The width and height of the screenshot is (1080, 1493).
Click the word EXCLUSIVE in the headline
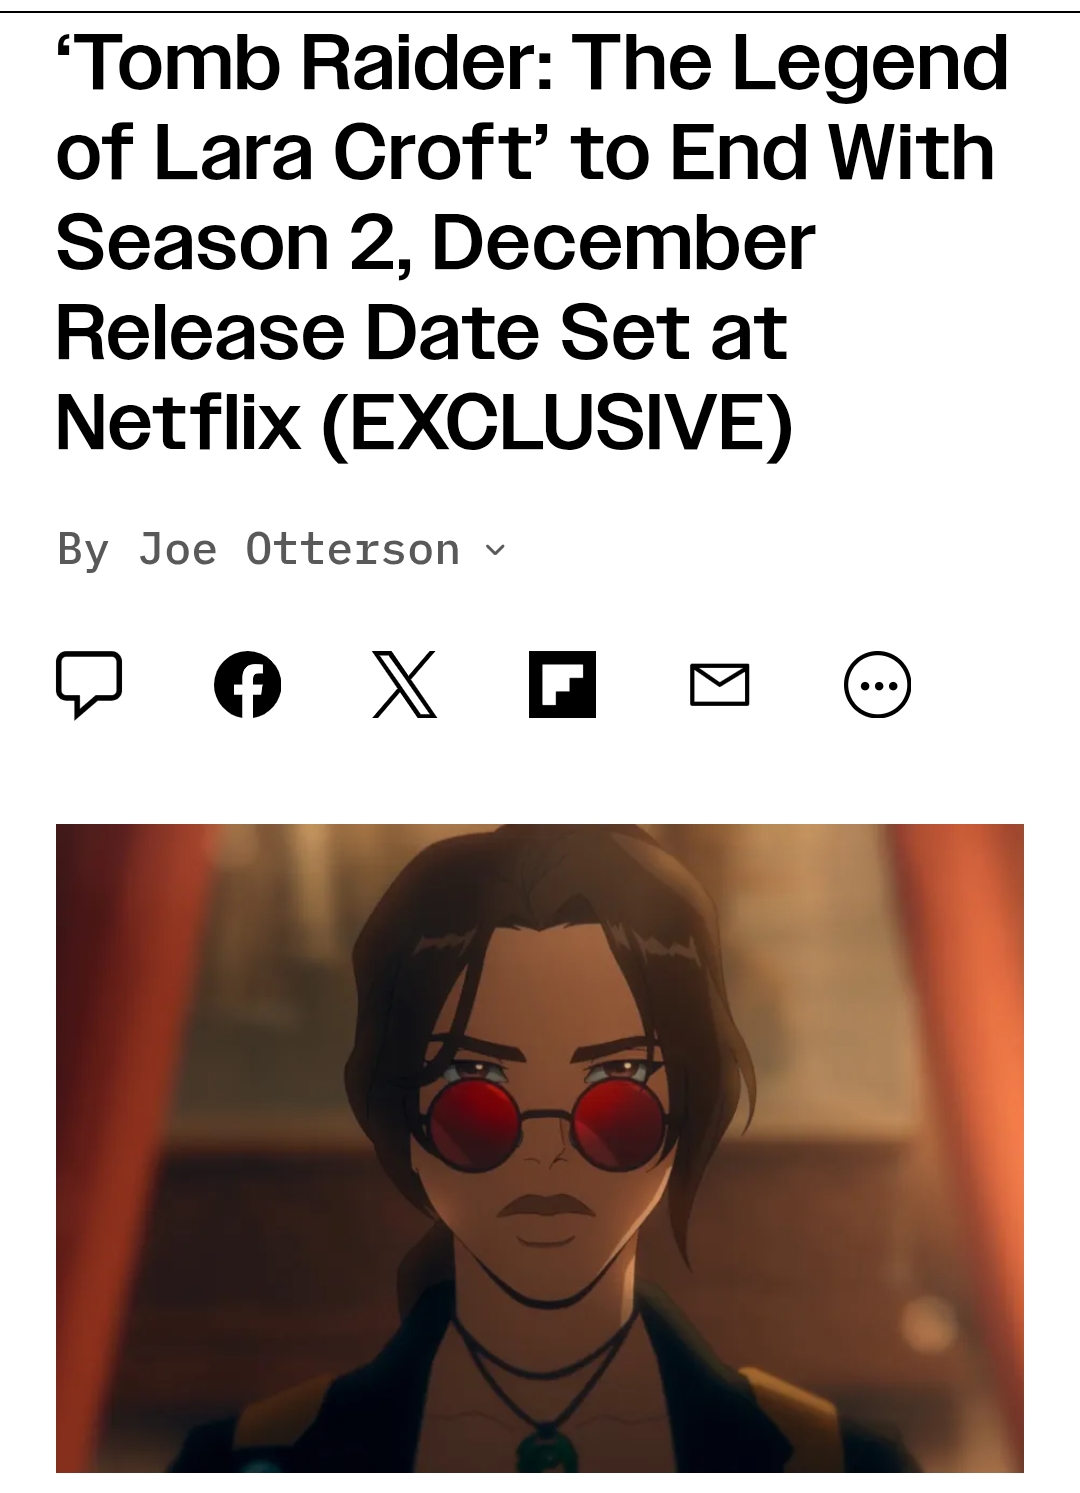click(557, 421)
